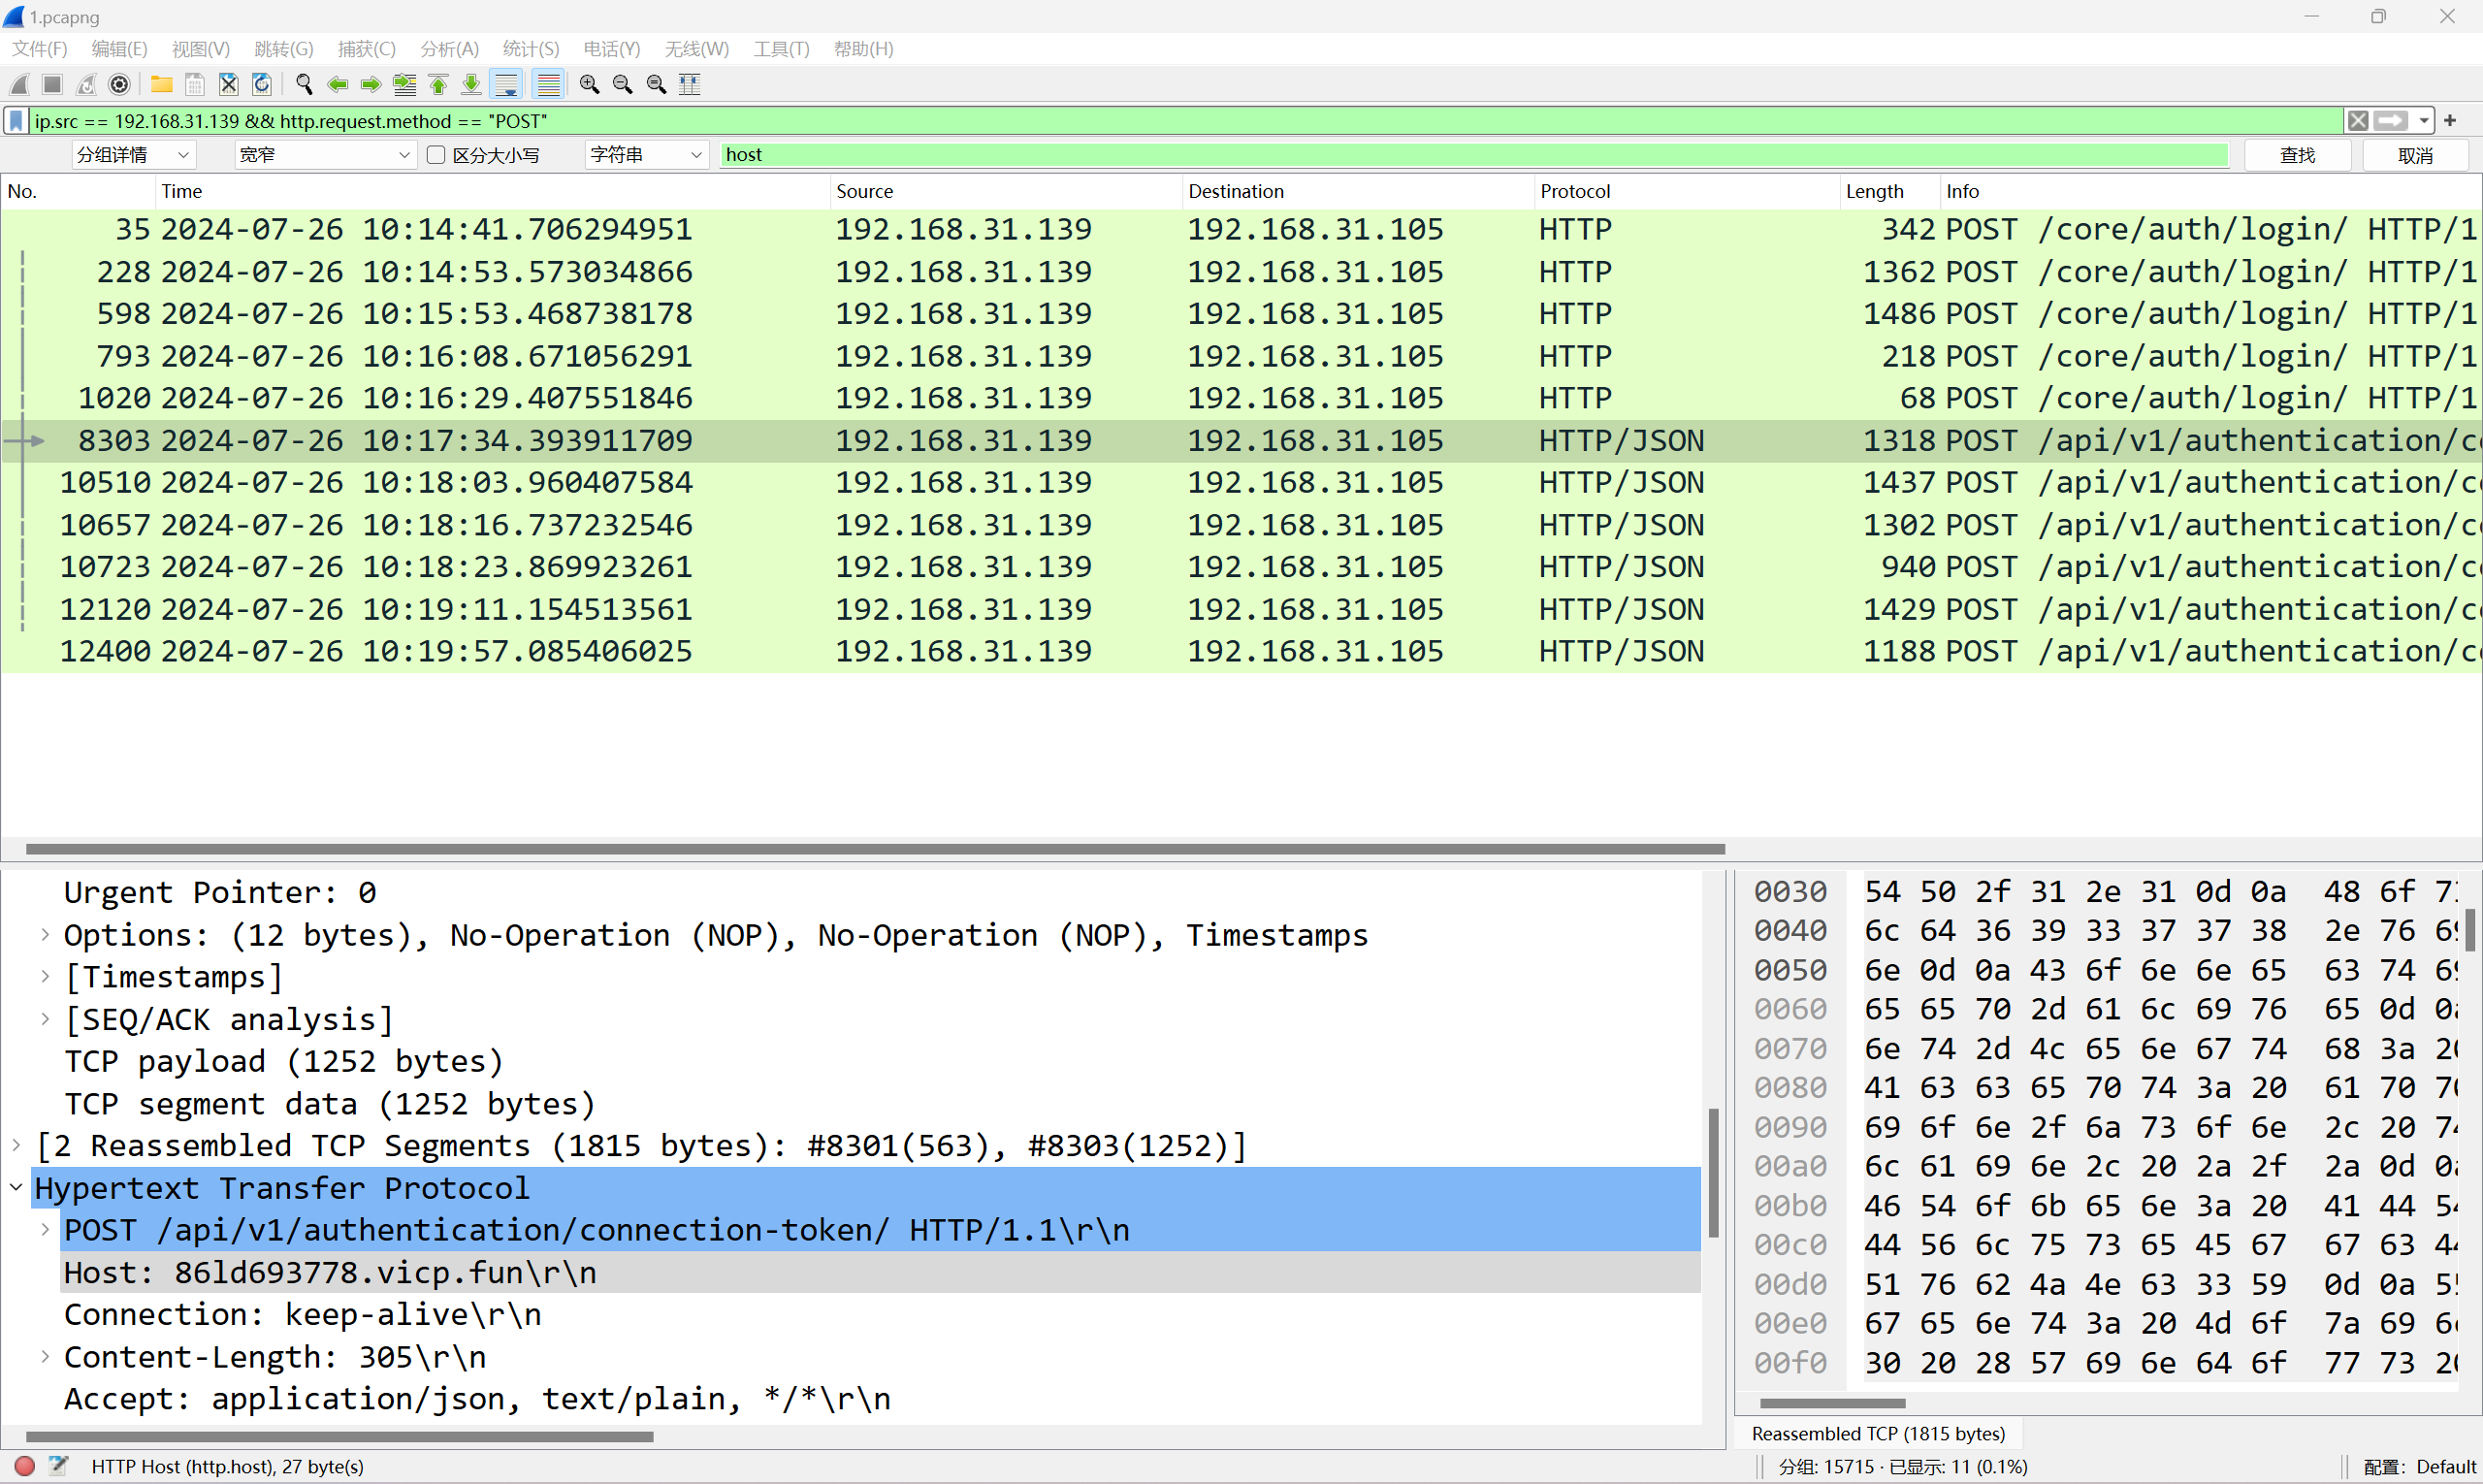Click the 查找 find button
Image resolution: width=2483 pixels, height=1484 pixels.
pos(2297,155)
